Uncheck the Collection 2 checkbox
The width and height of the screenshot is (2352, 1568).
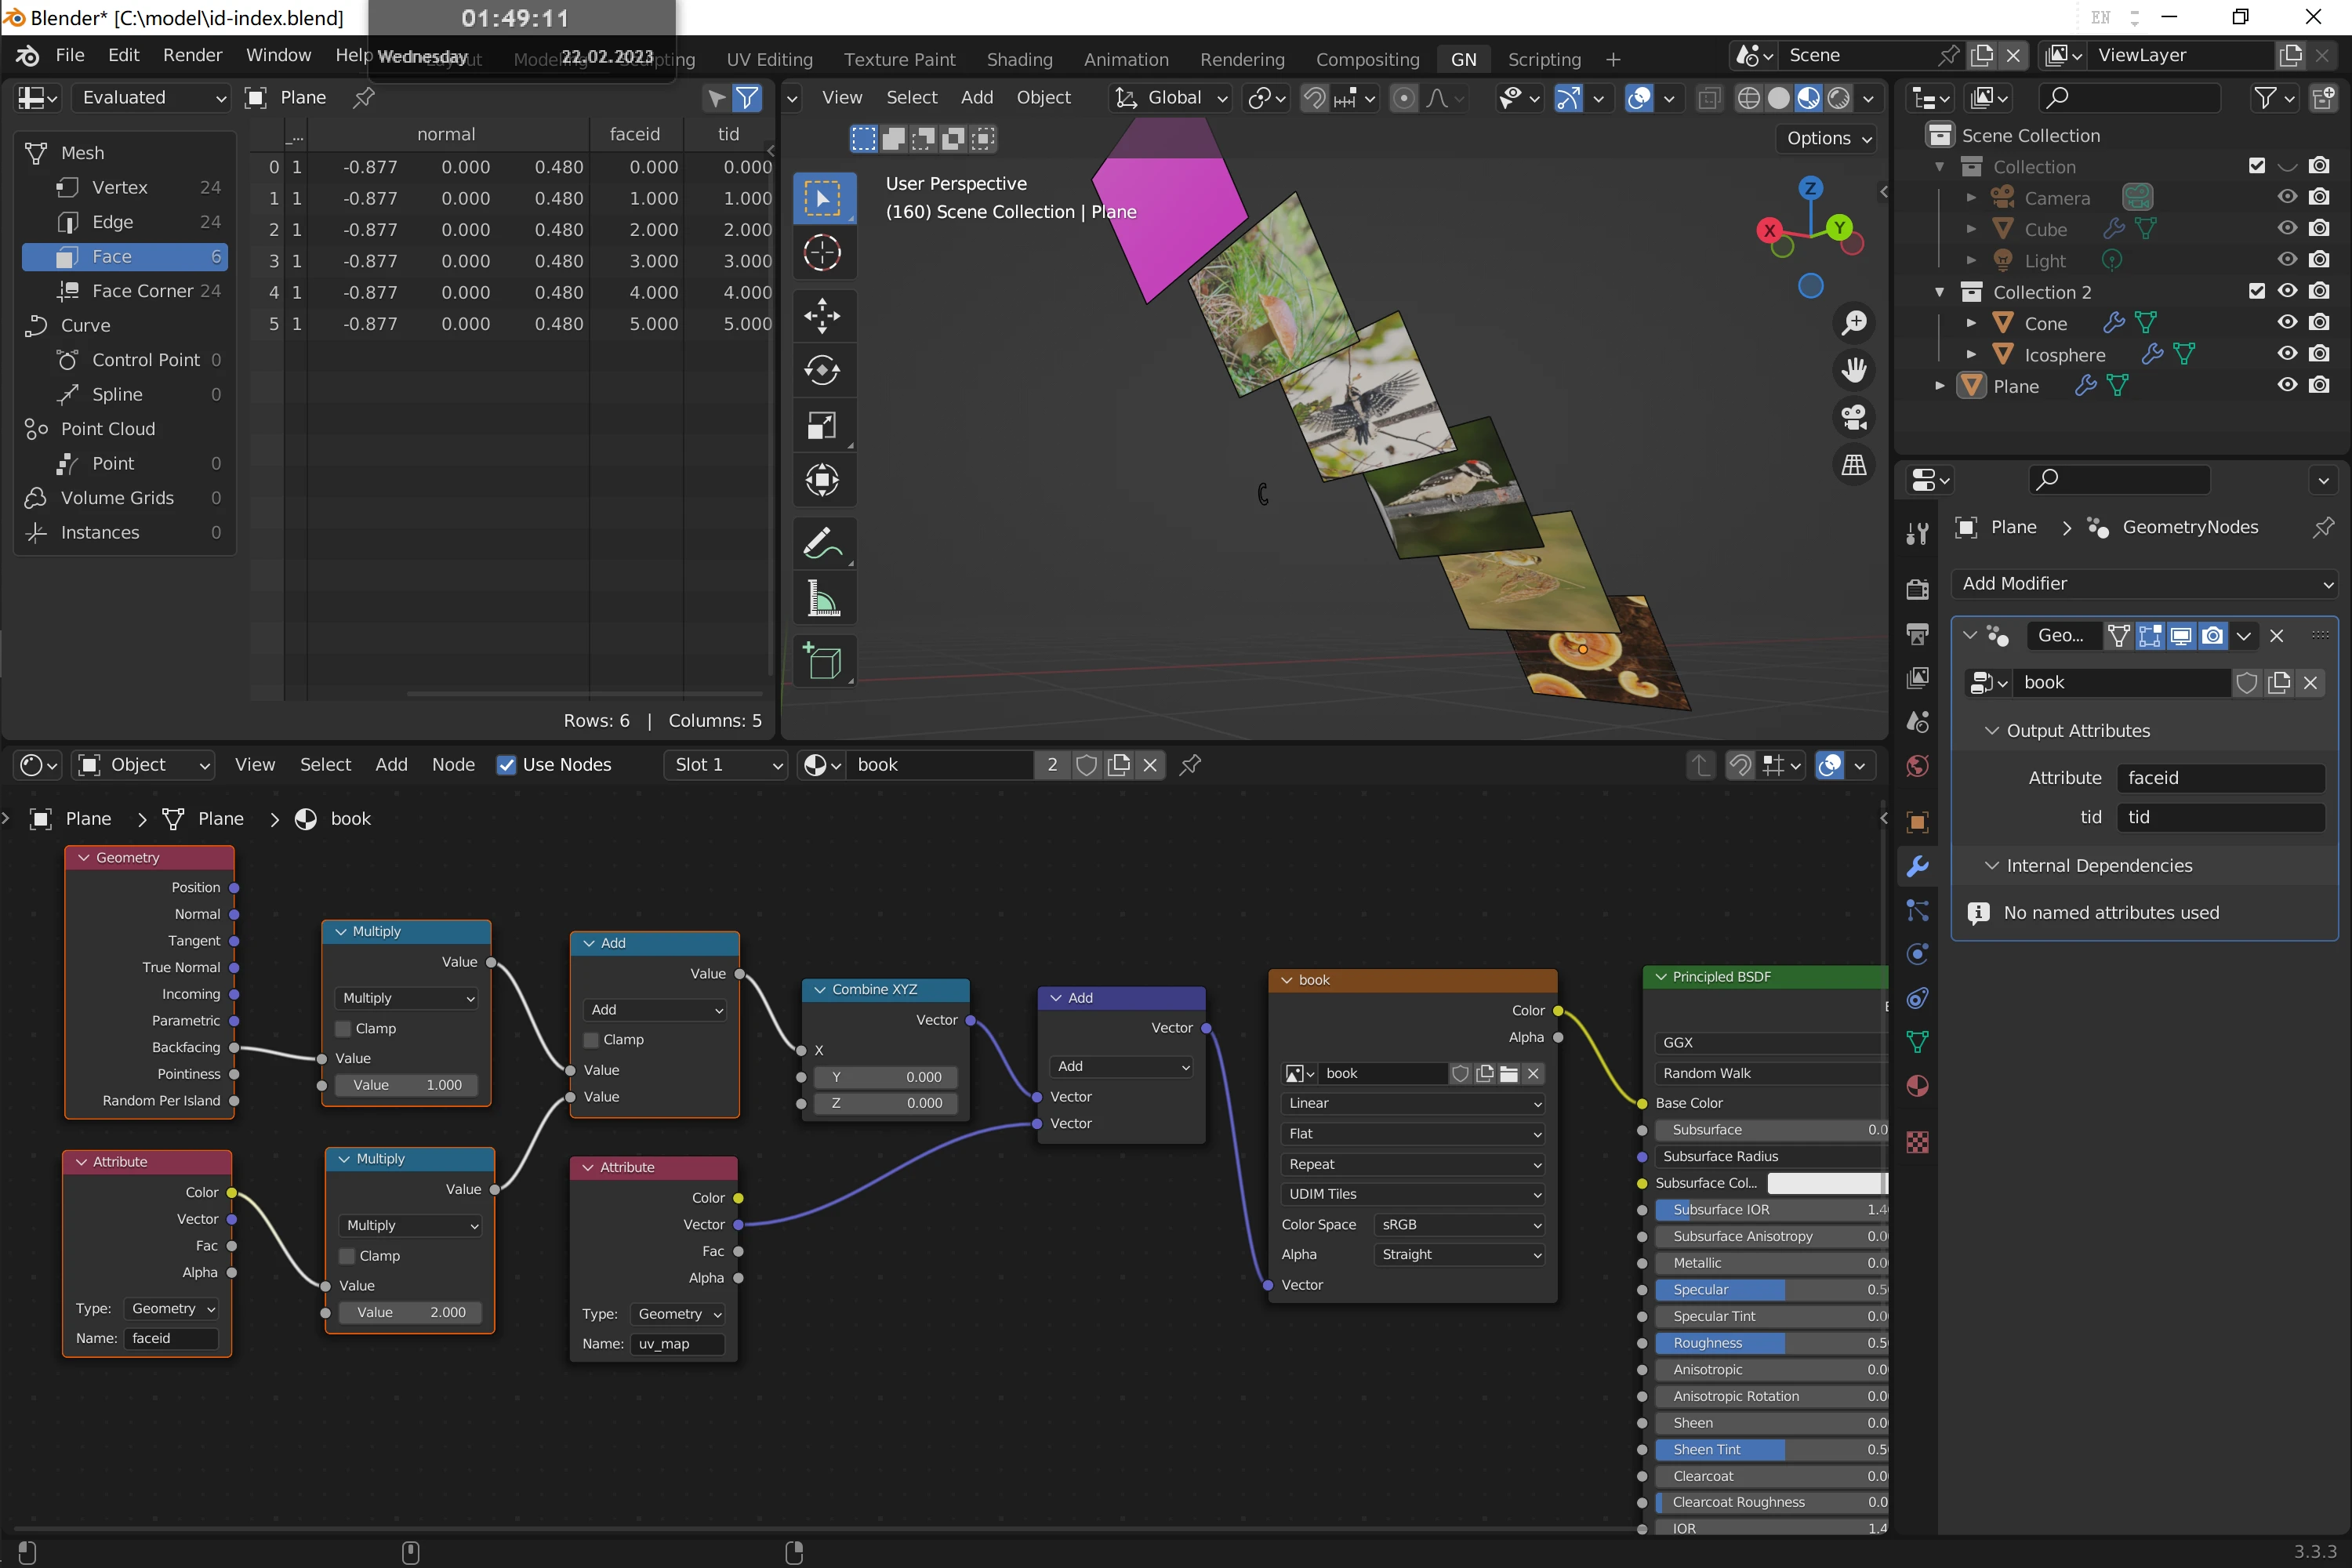(2257, 291)
